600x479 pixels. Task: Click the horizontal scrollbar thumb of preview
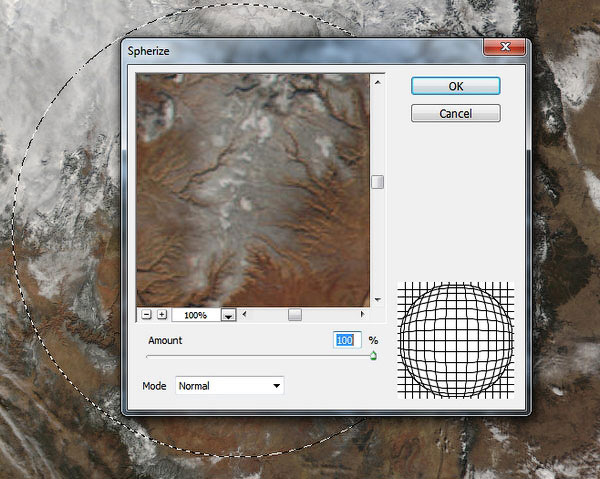click(295, 315)
